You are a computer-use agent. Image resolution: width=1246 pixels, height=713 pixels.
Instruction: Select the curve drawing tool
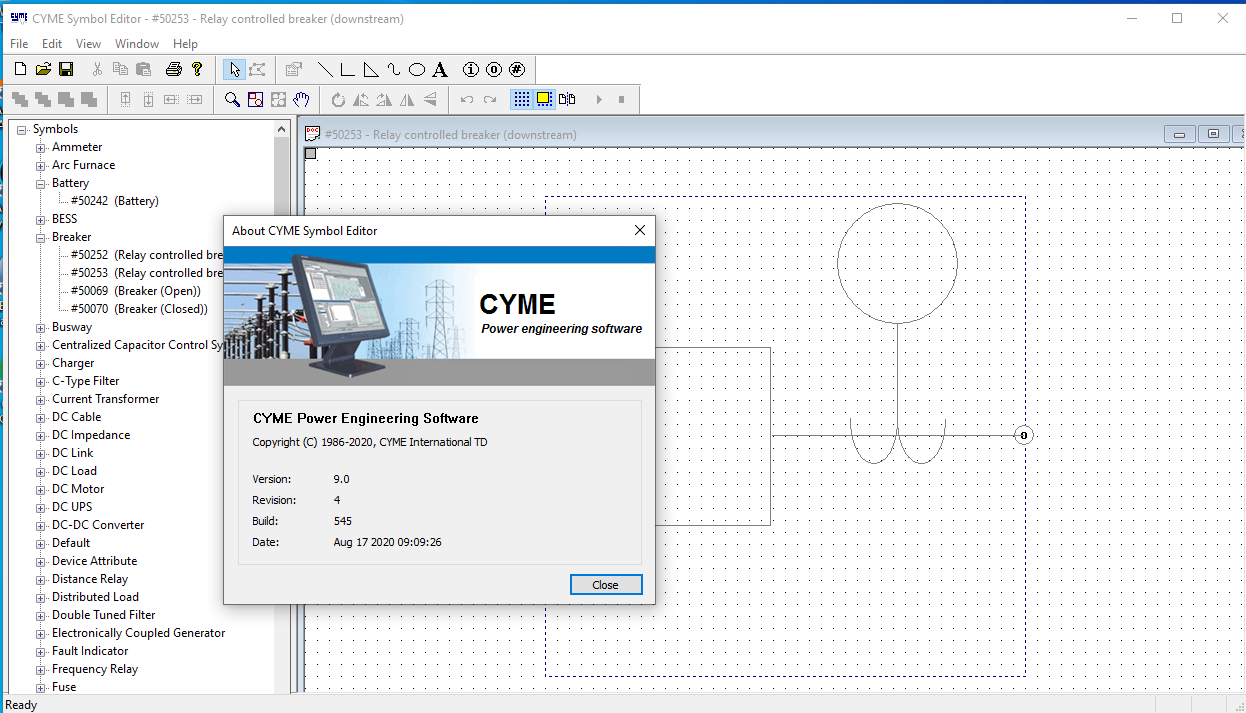click(394, 69)
